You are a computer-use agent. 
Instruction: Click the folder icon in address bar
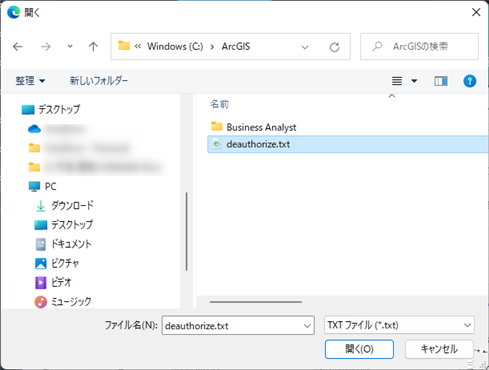(x=124, y=46)
